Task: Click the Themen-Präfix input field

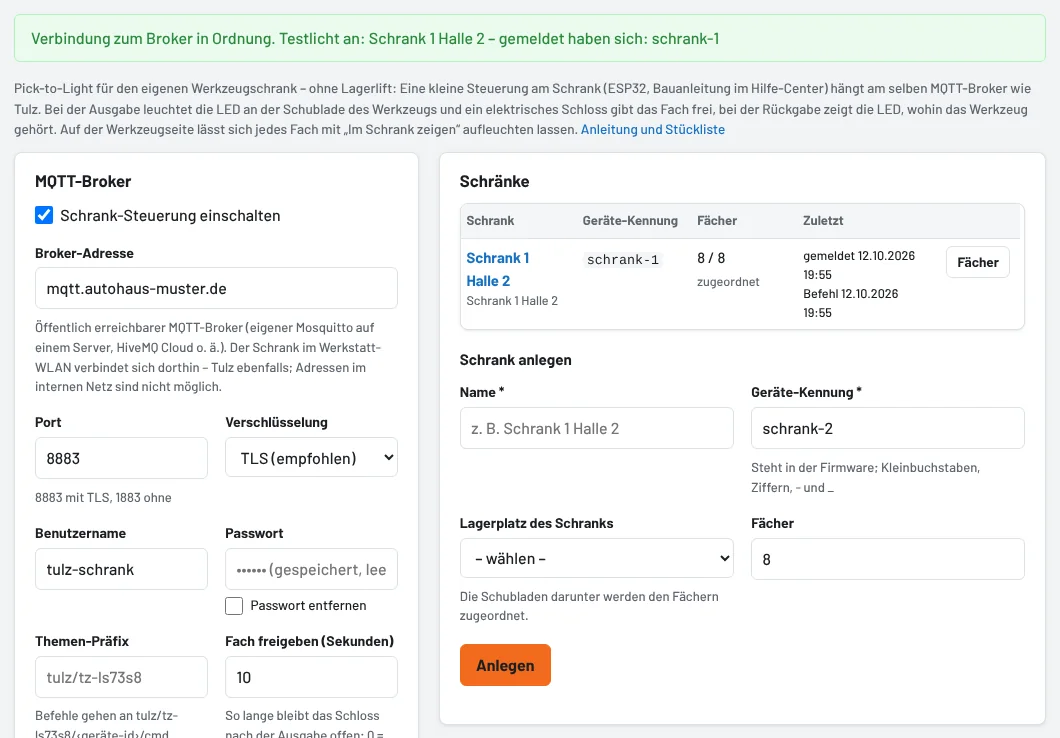Action: 121,677
